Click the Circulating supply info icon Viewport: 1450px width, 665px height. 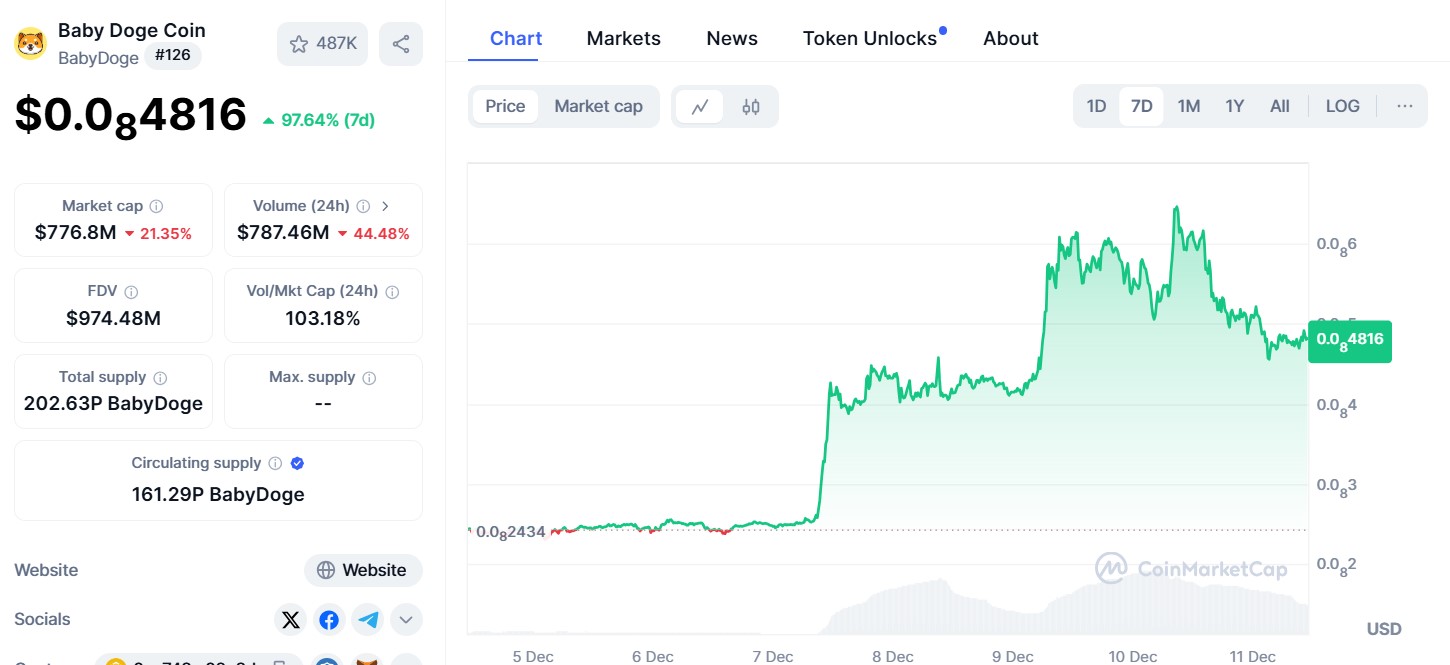click(275, 463)
